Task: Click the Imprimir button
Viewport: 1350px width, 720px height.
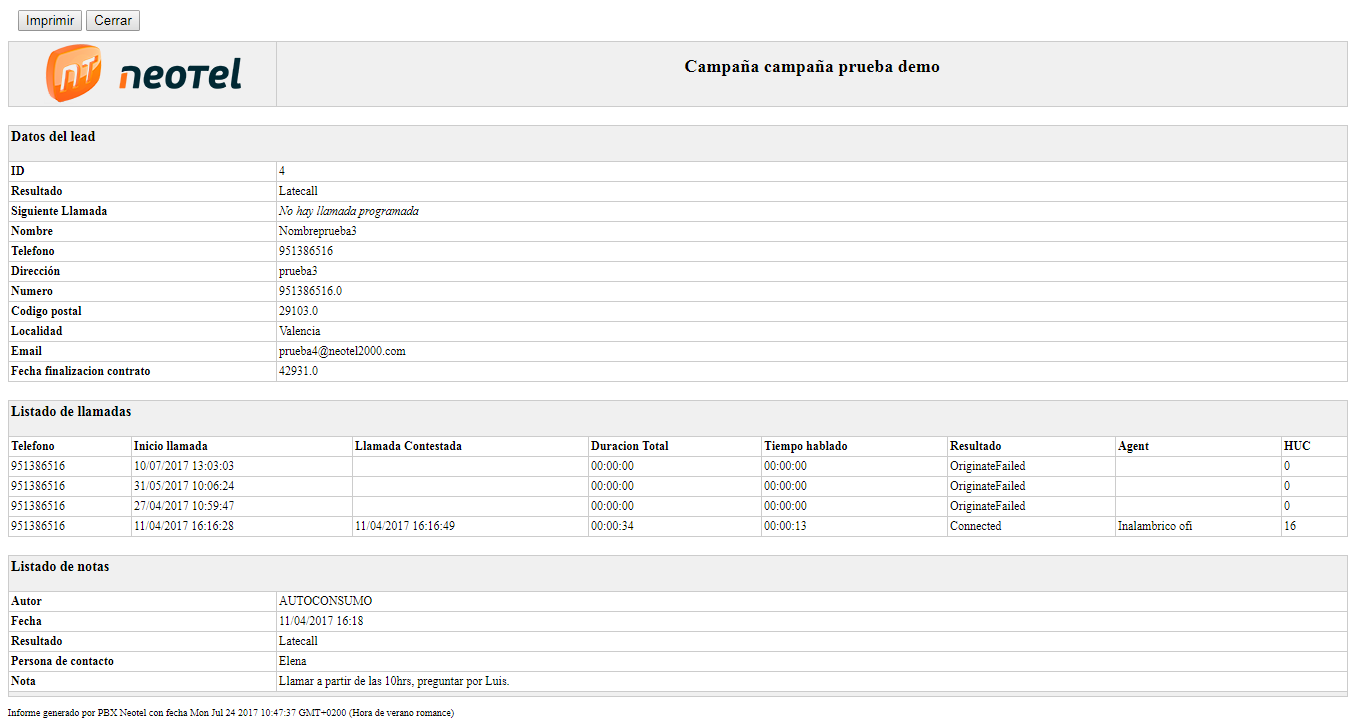Action: click(x=50, y=21)
